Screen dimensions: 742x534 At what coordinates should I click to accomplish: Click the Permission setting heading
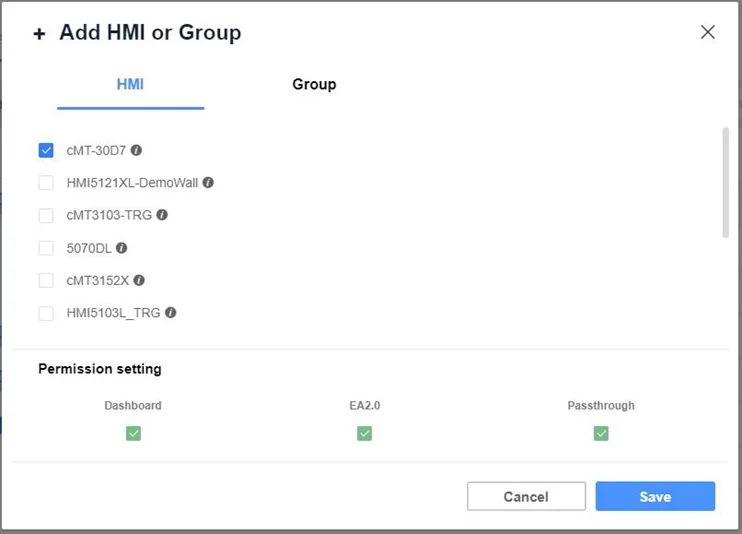click(x=100, y=369)
